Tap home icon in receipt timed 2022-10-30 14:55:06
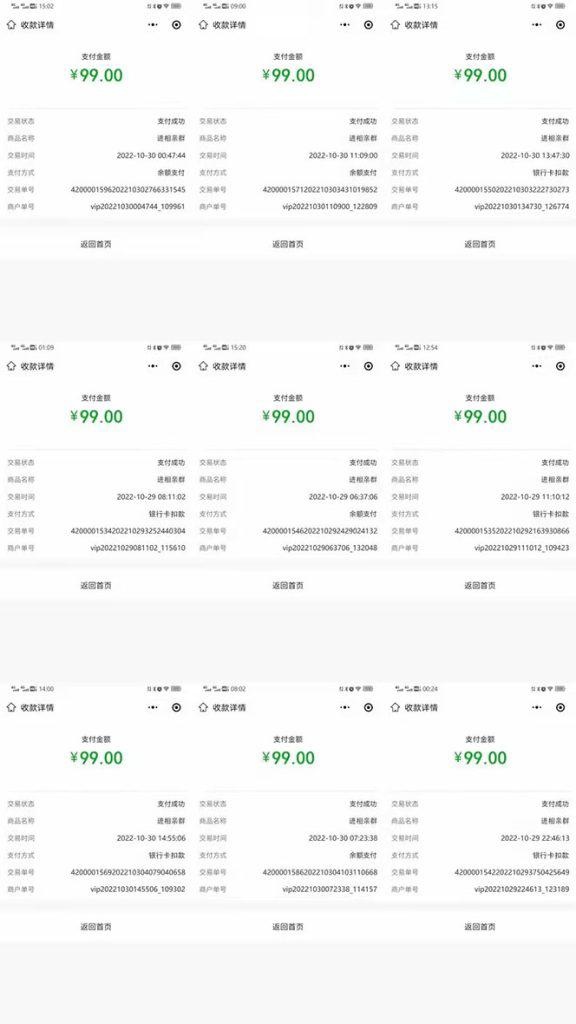This screenshot has width=576, height=1024. (11, 707)
